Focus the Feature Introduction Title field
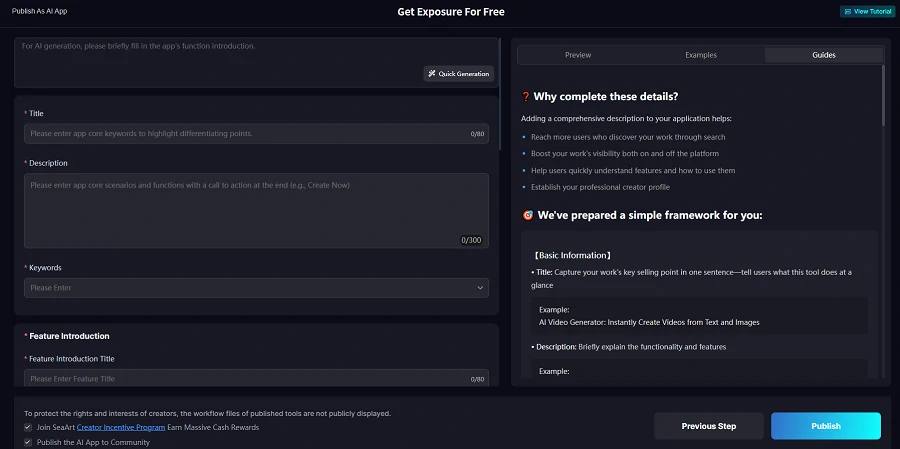 (x=256, y=378)
